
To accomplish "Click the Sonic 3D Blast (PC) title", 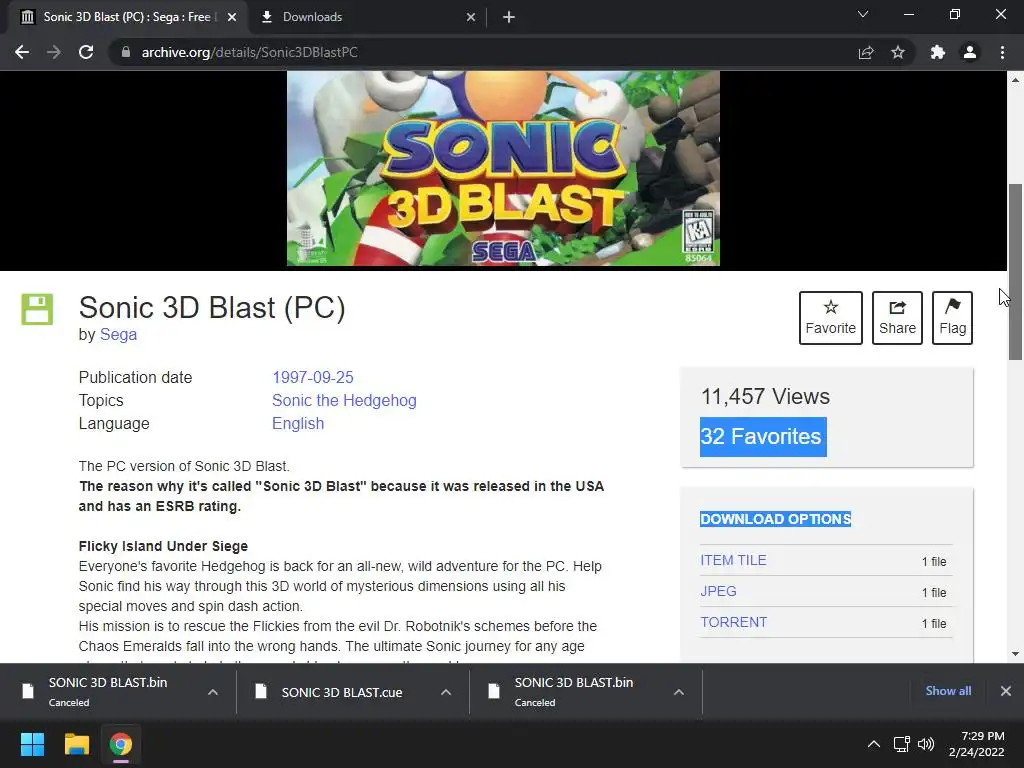I will pyautogui.click(x=212, y=308).
